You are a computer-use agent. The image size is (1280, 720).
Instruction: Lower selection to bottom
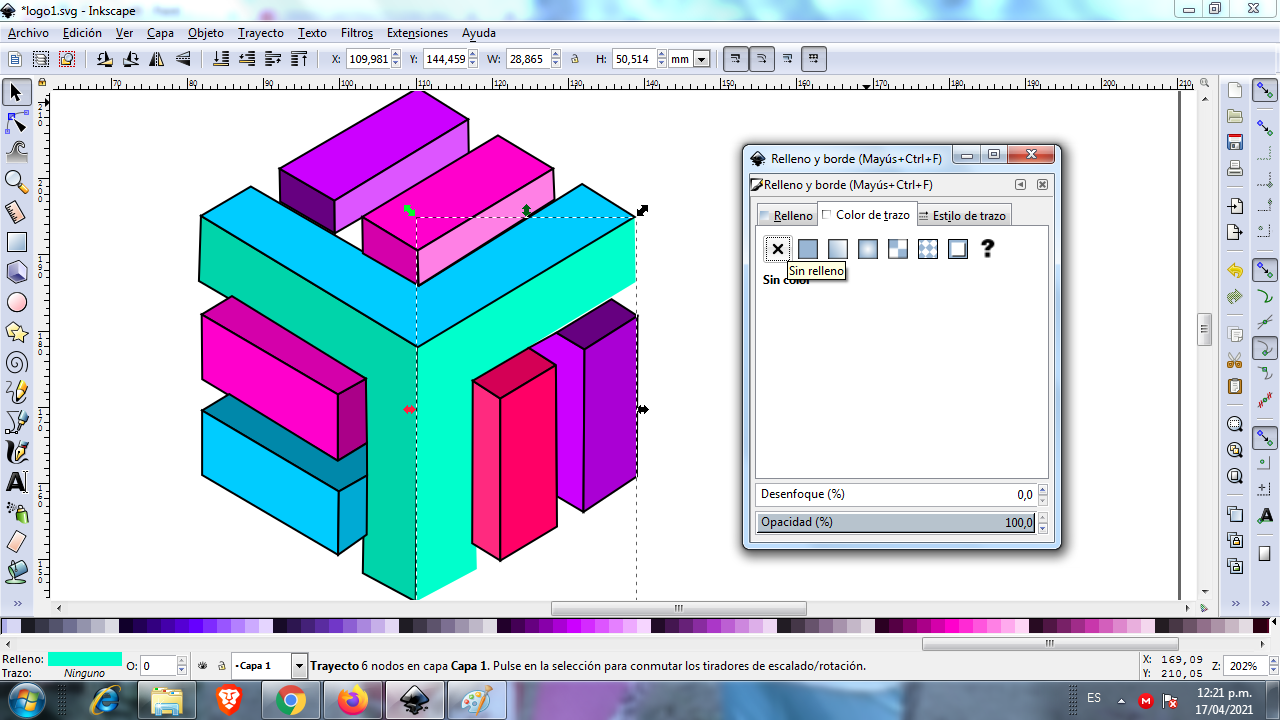pyautogui.click(x=220, y=59)
